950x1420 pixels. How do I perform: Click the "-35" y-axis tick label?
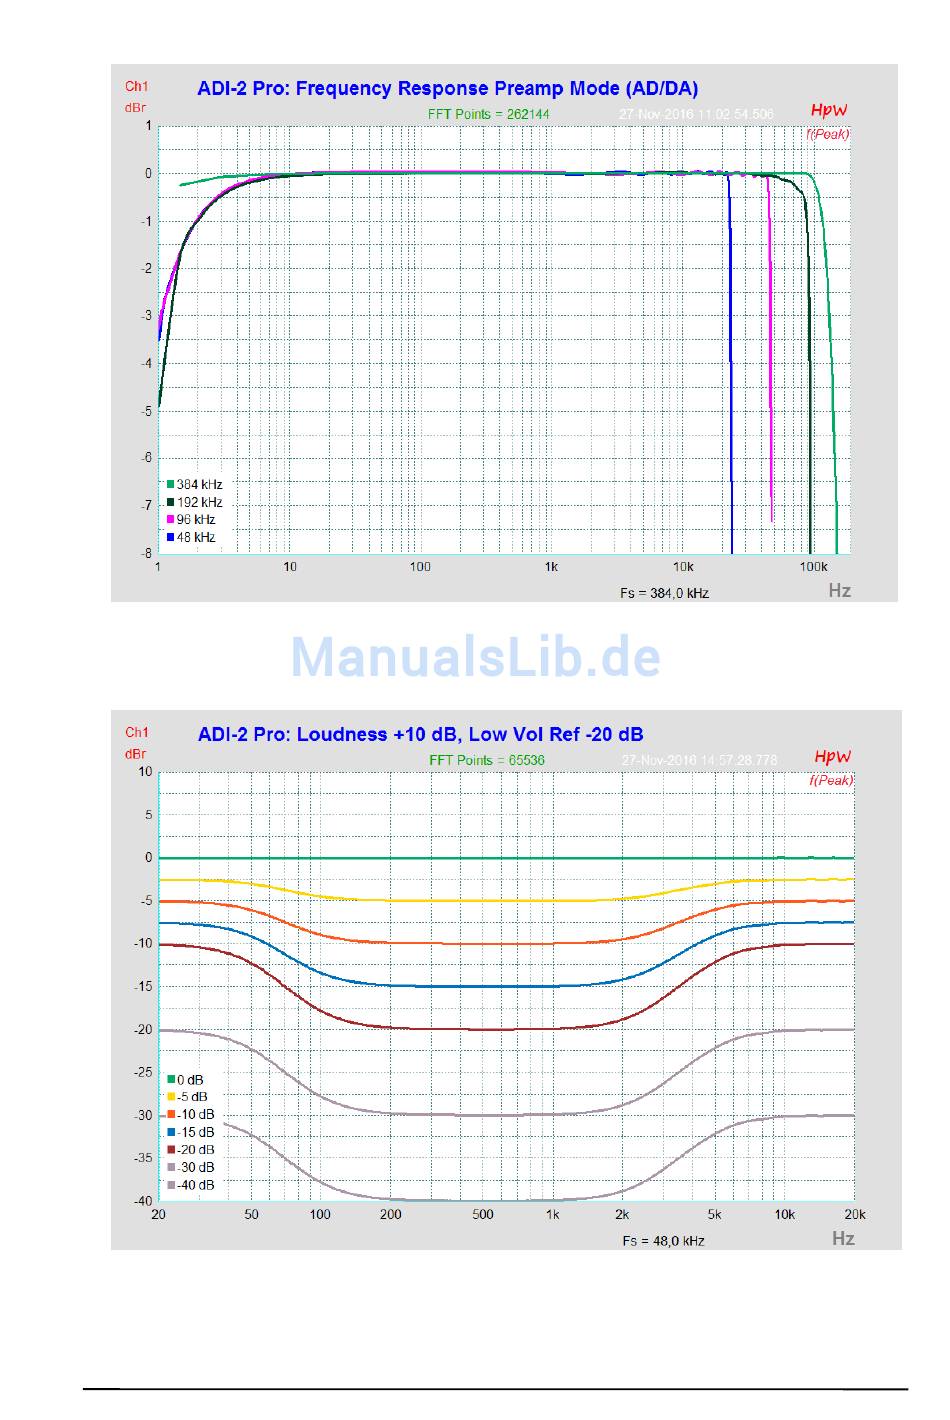pyautogui.click(x=144, y=1158)
